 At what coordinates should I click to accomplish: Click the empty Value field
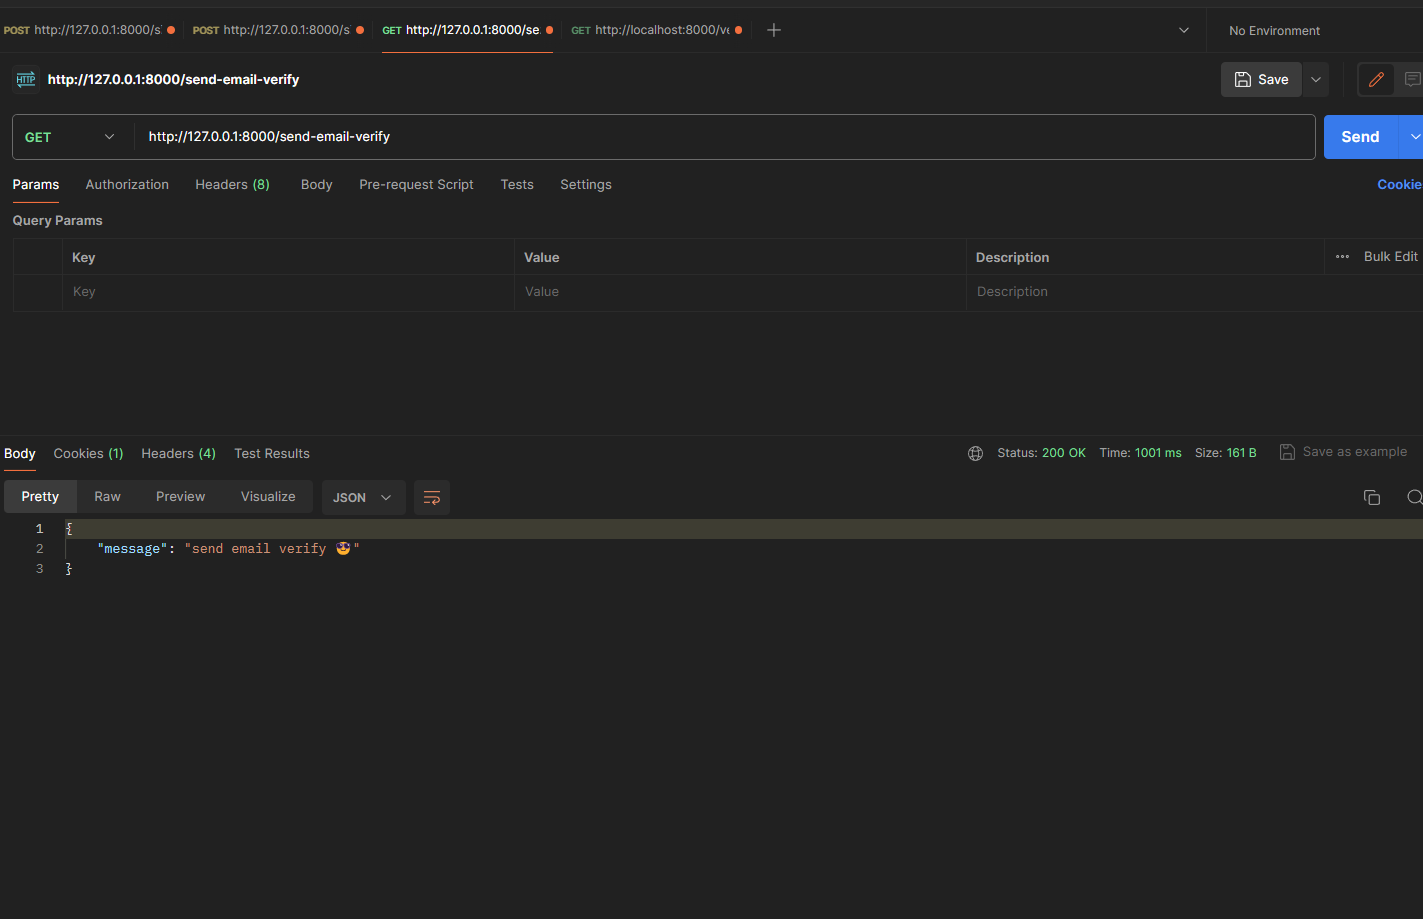[x=740, y=292]
